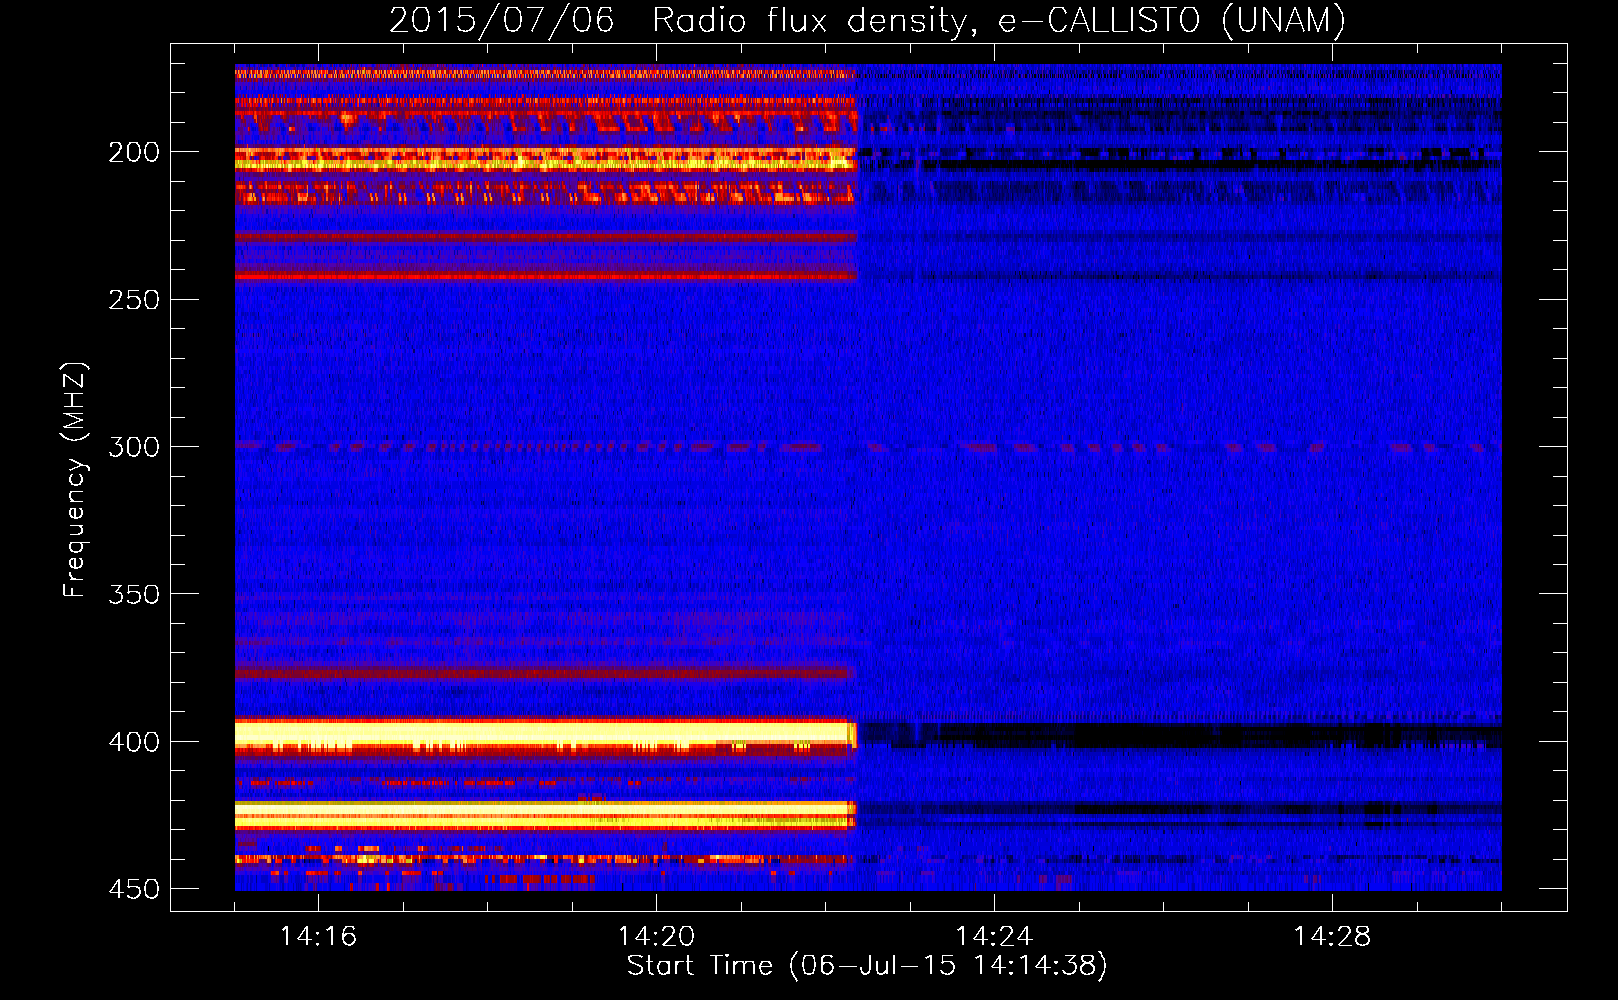Select the 14:20 time tick label
Image resolution: width=1618 pixels, height=1000 pixels.
pos(656,936)
